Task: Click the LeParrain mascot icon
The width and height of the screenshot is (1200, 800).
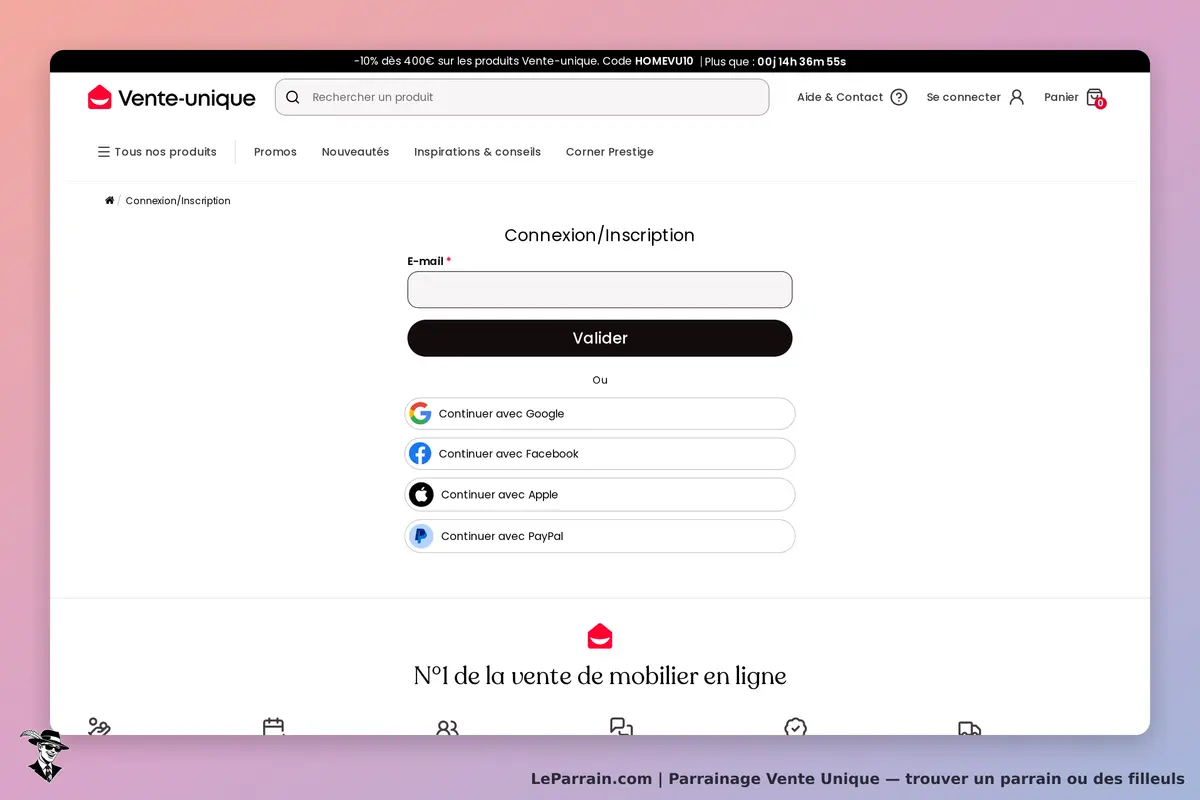Action: coord(44,754)
